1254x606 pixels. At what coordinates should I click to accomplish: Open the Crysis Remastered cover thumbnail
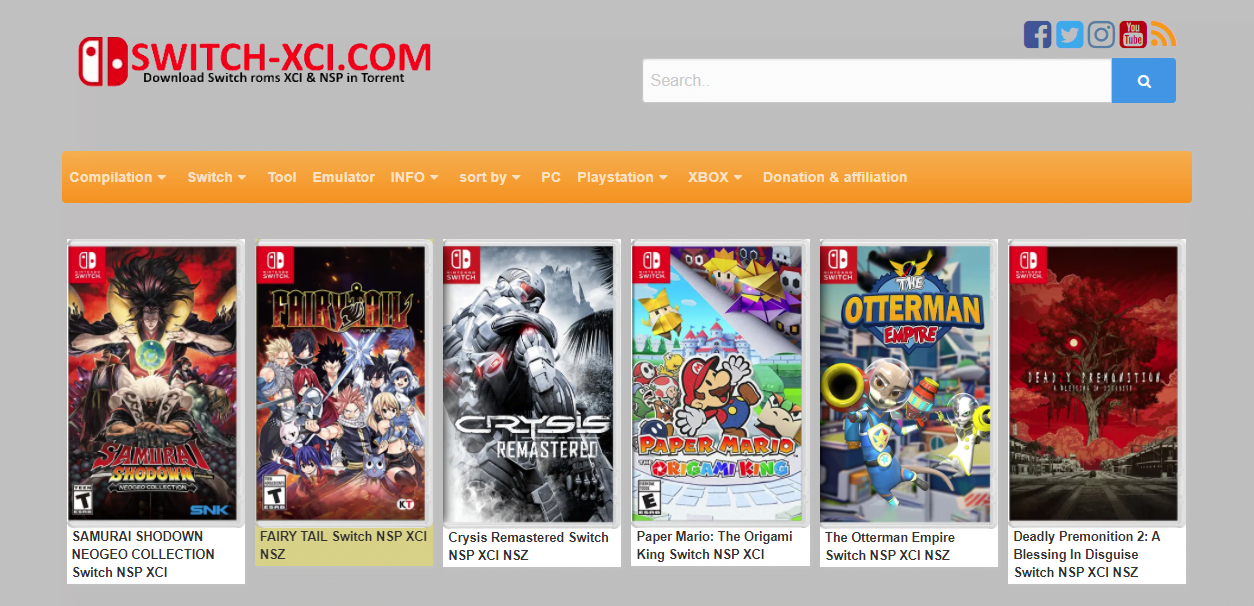[532, 383]
